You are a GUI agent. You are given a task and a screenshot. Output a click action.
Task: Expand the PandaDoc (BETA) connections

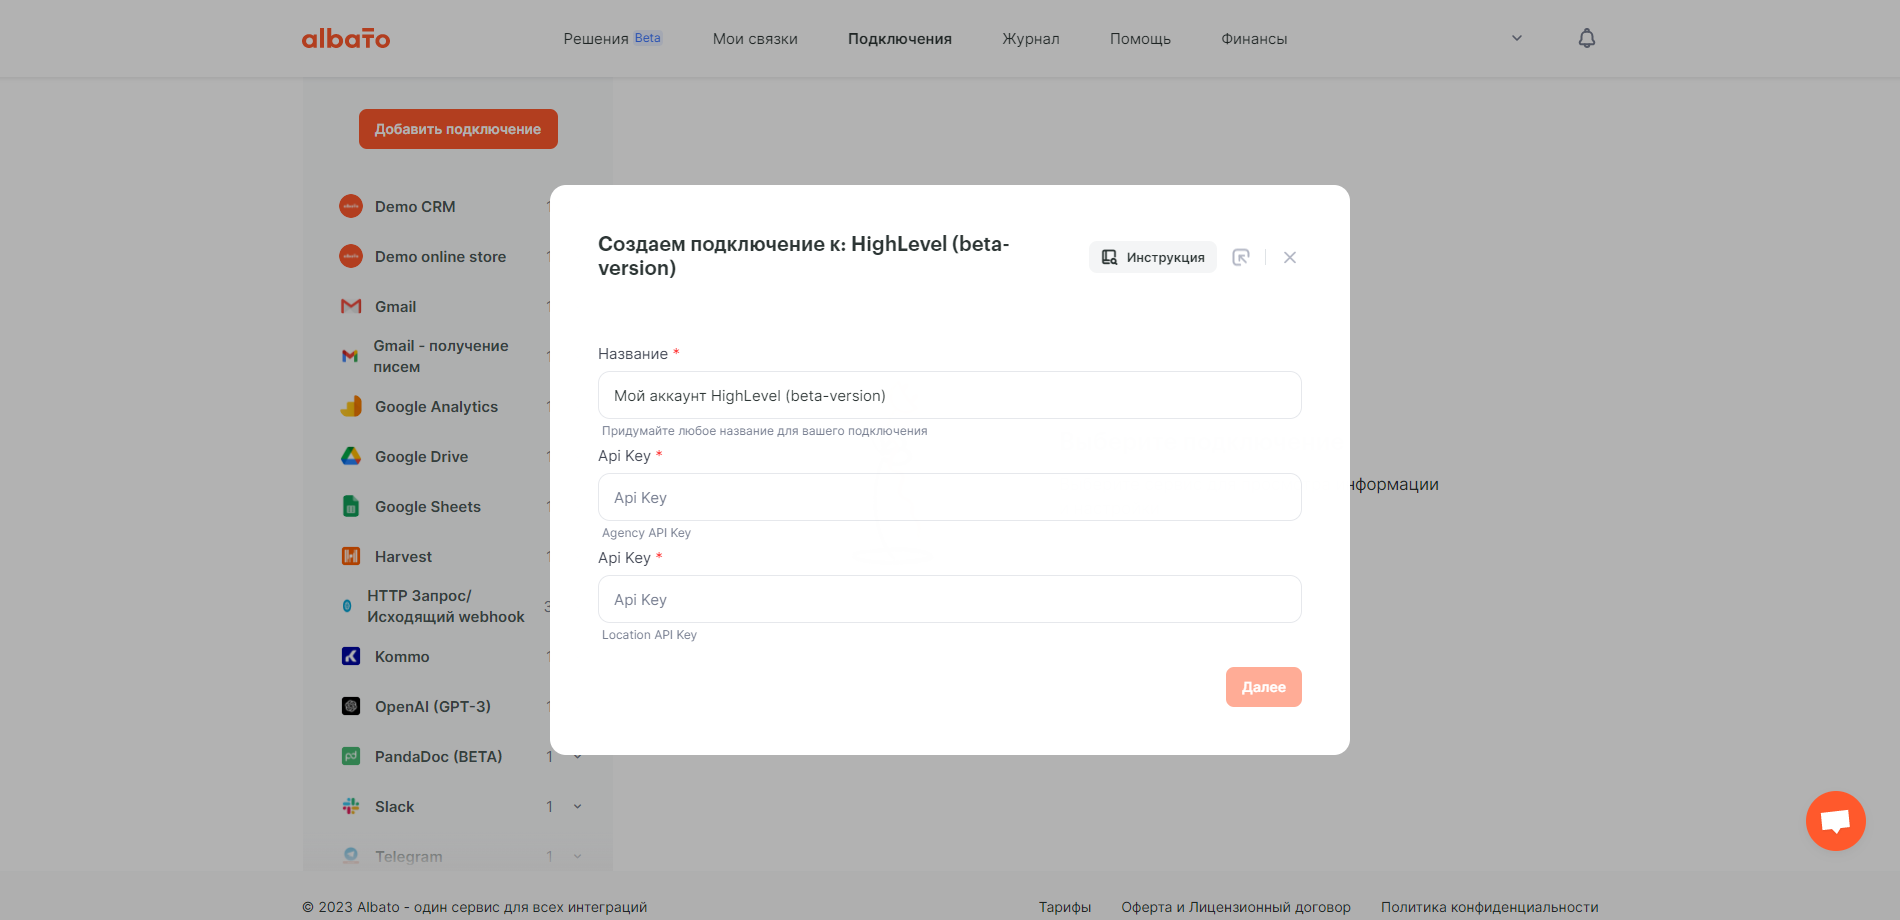(x=578, y=756)
